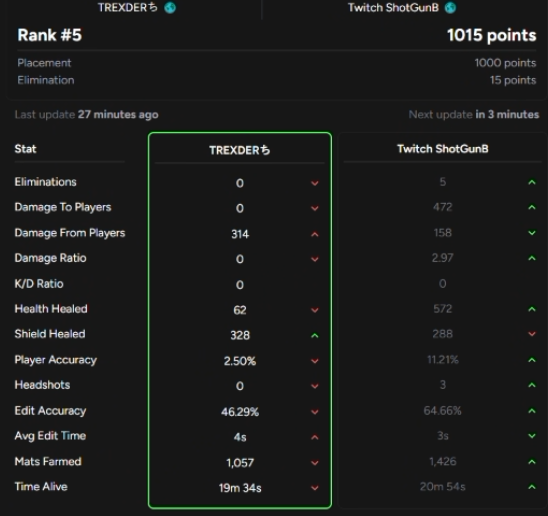Image resolution: width=548 pixels, height=516 pixels.
Task: Click ShotGunB's red Shield Healed down arrow
Action: point(532,334)
